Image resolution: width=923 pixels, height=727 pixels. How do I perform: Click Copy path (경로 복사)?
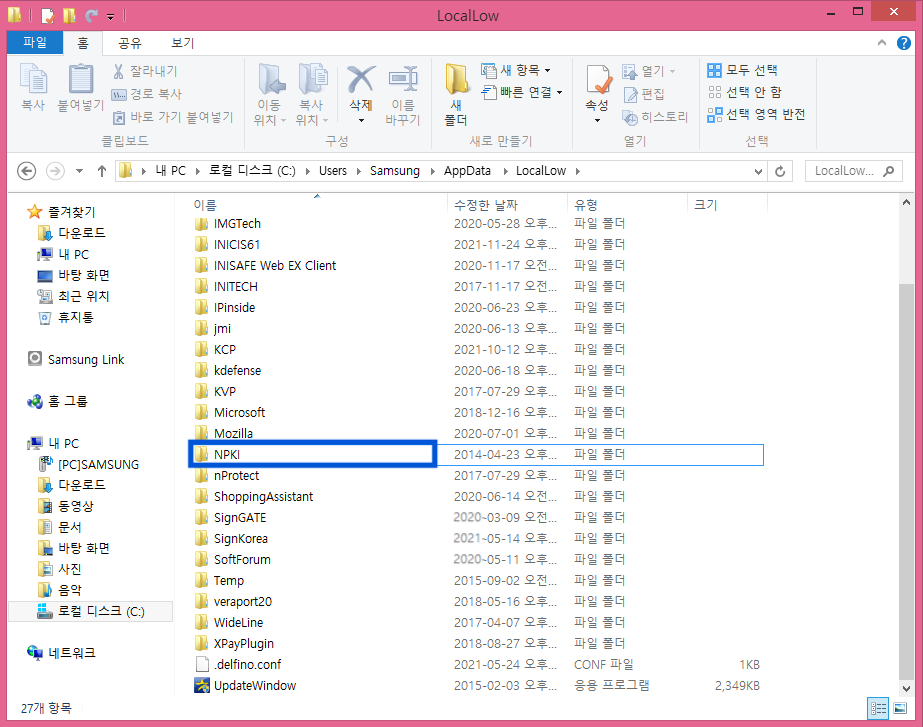(x=147, y=94)
